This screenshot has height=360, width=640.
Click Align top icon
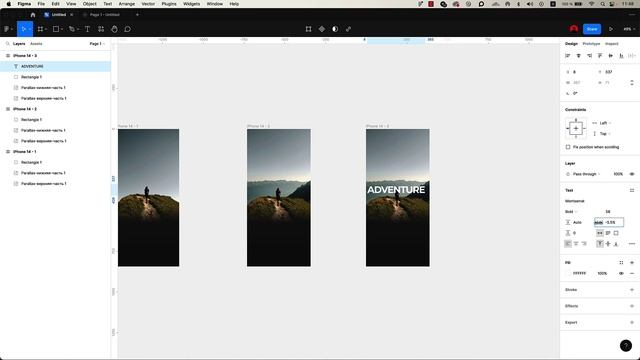tap(600, 56)
